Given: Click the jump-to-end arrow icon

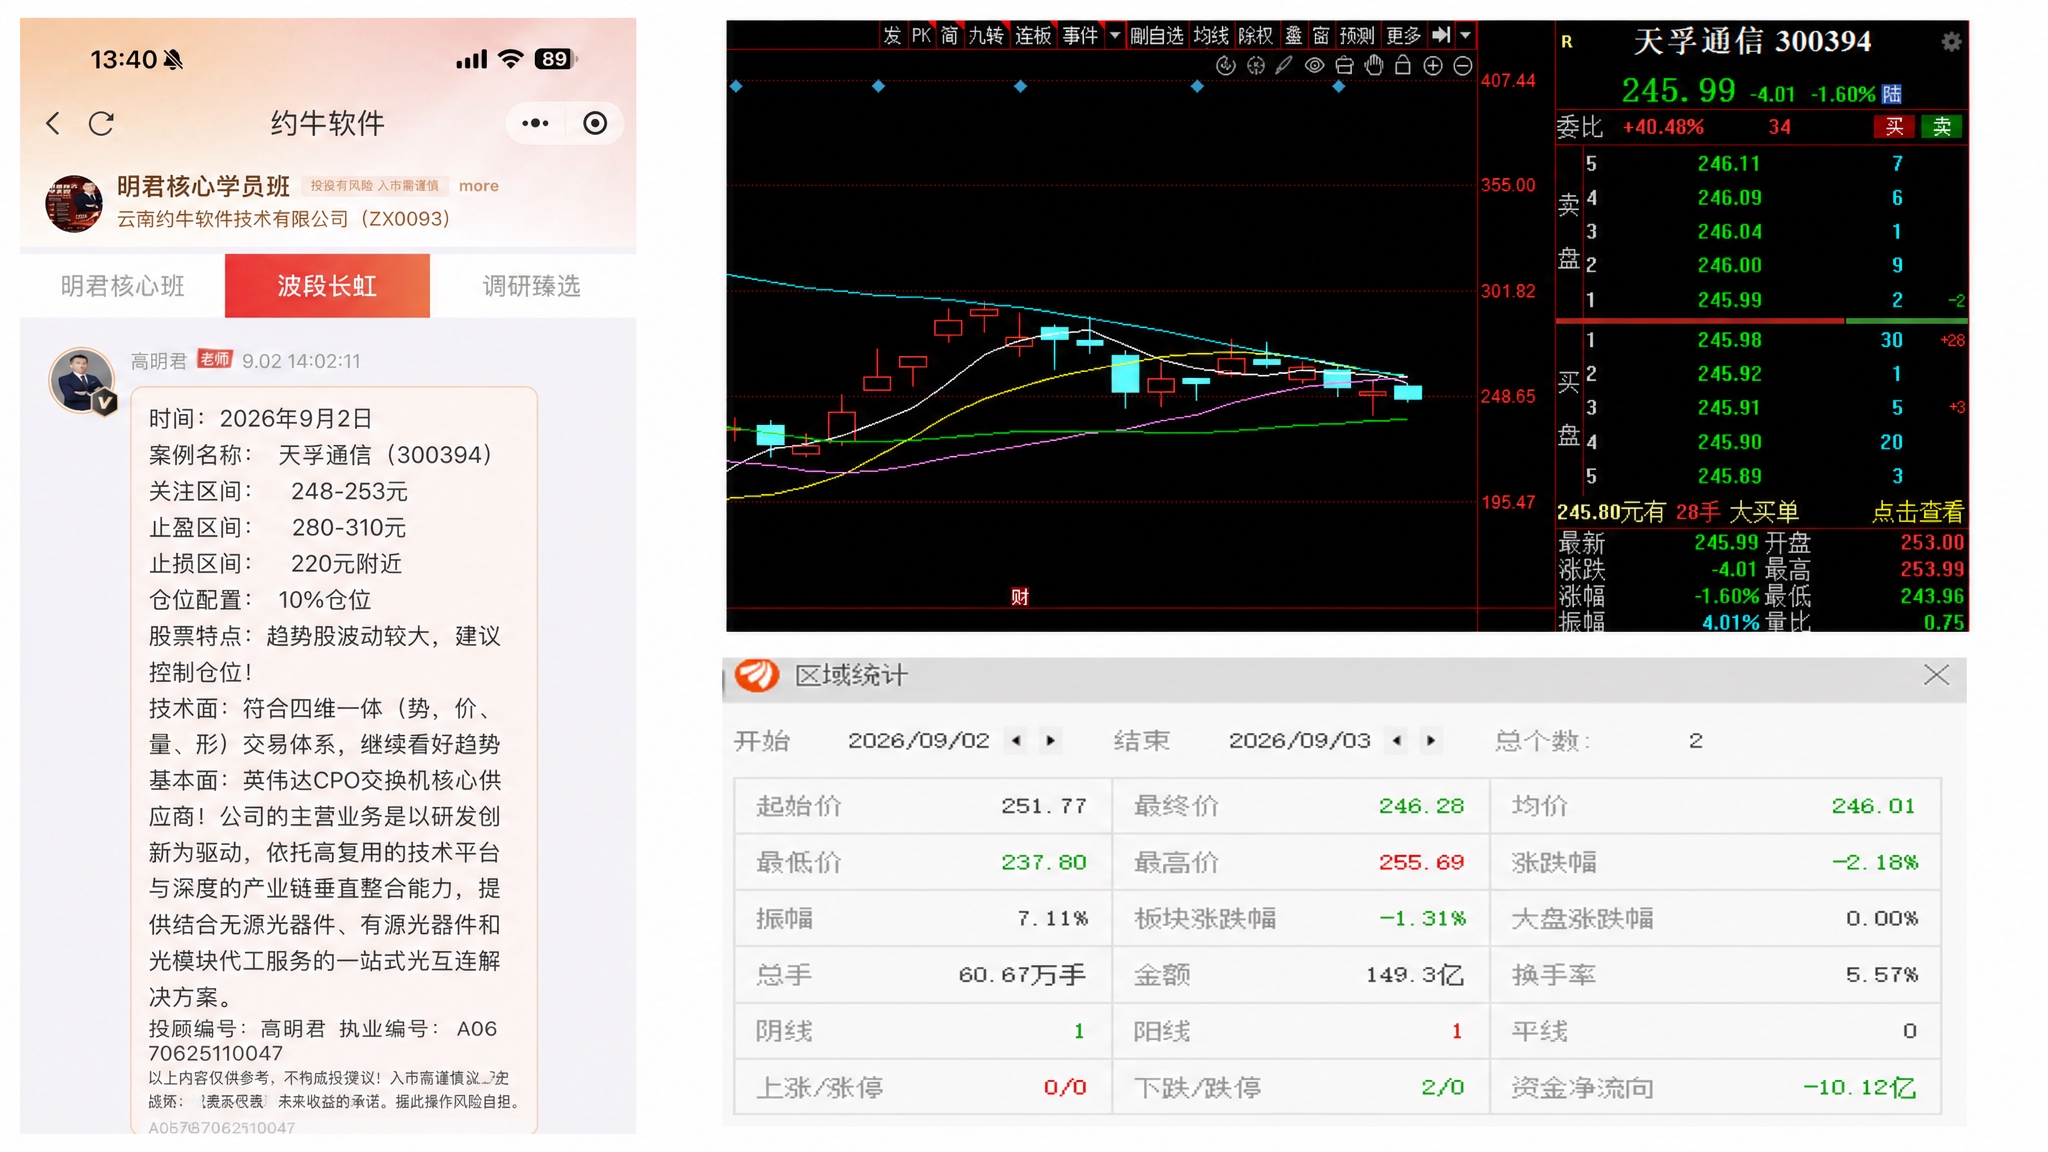Looking at the screenshot, I should click(1441, 36).
